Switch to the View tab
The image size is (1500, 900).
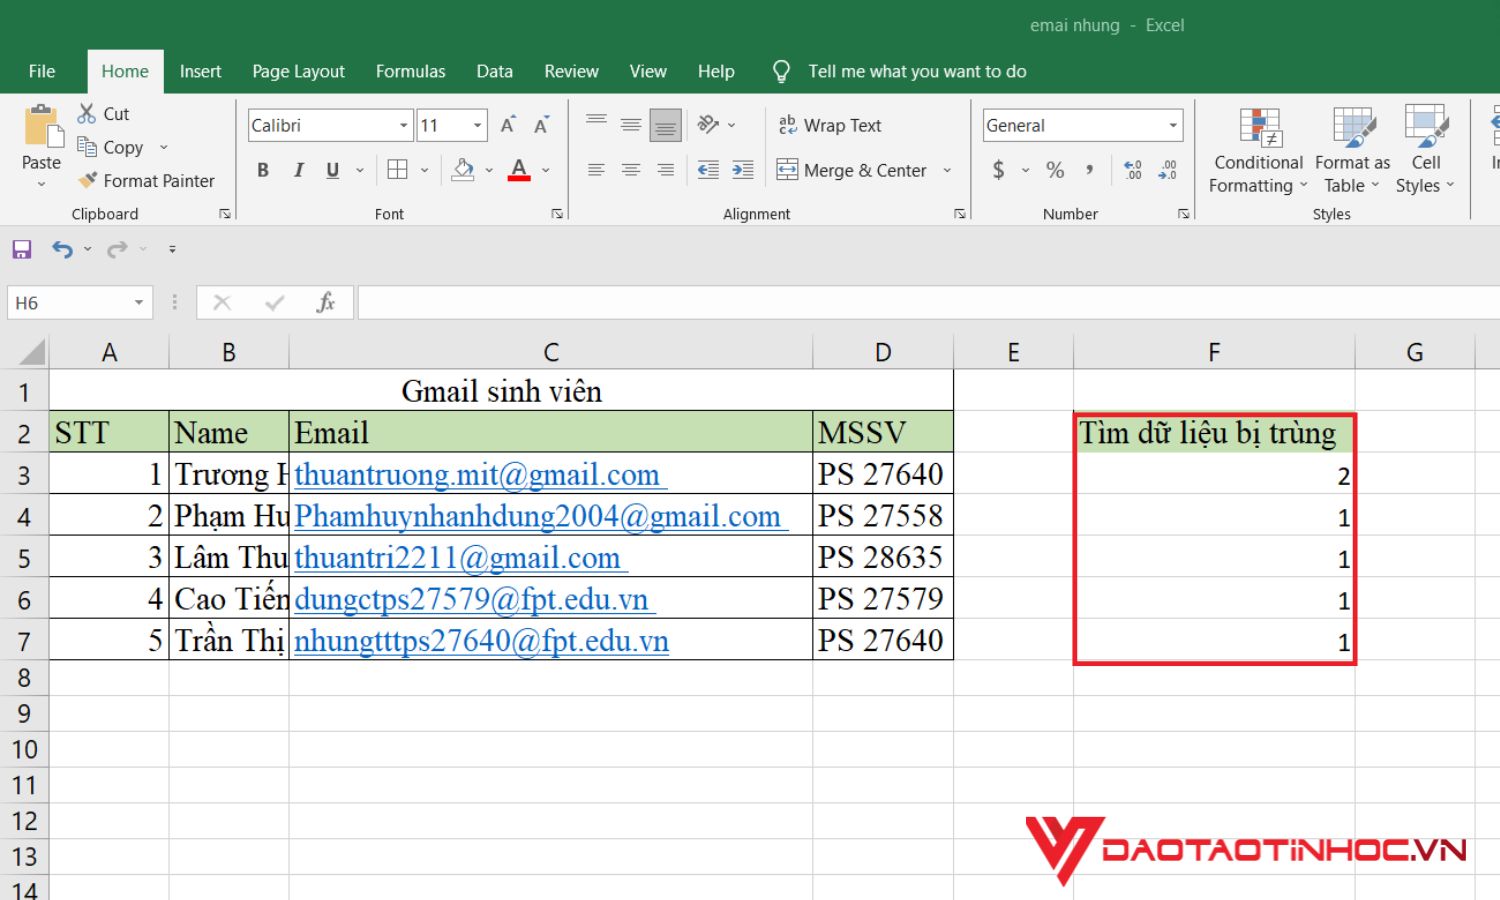pos(648,71)
